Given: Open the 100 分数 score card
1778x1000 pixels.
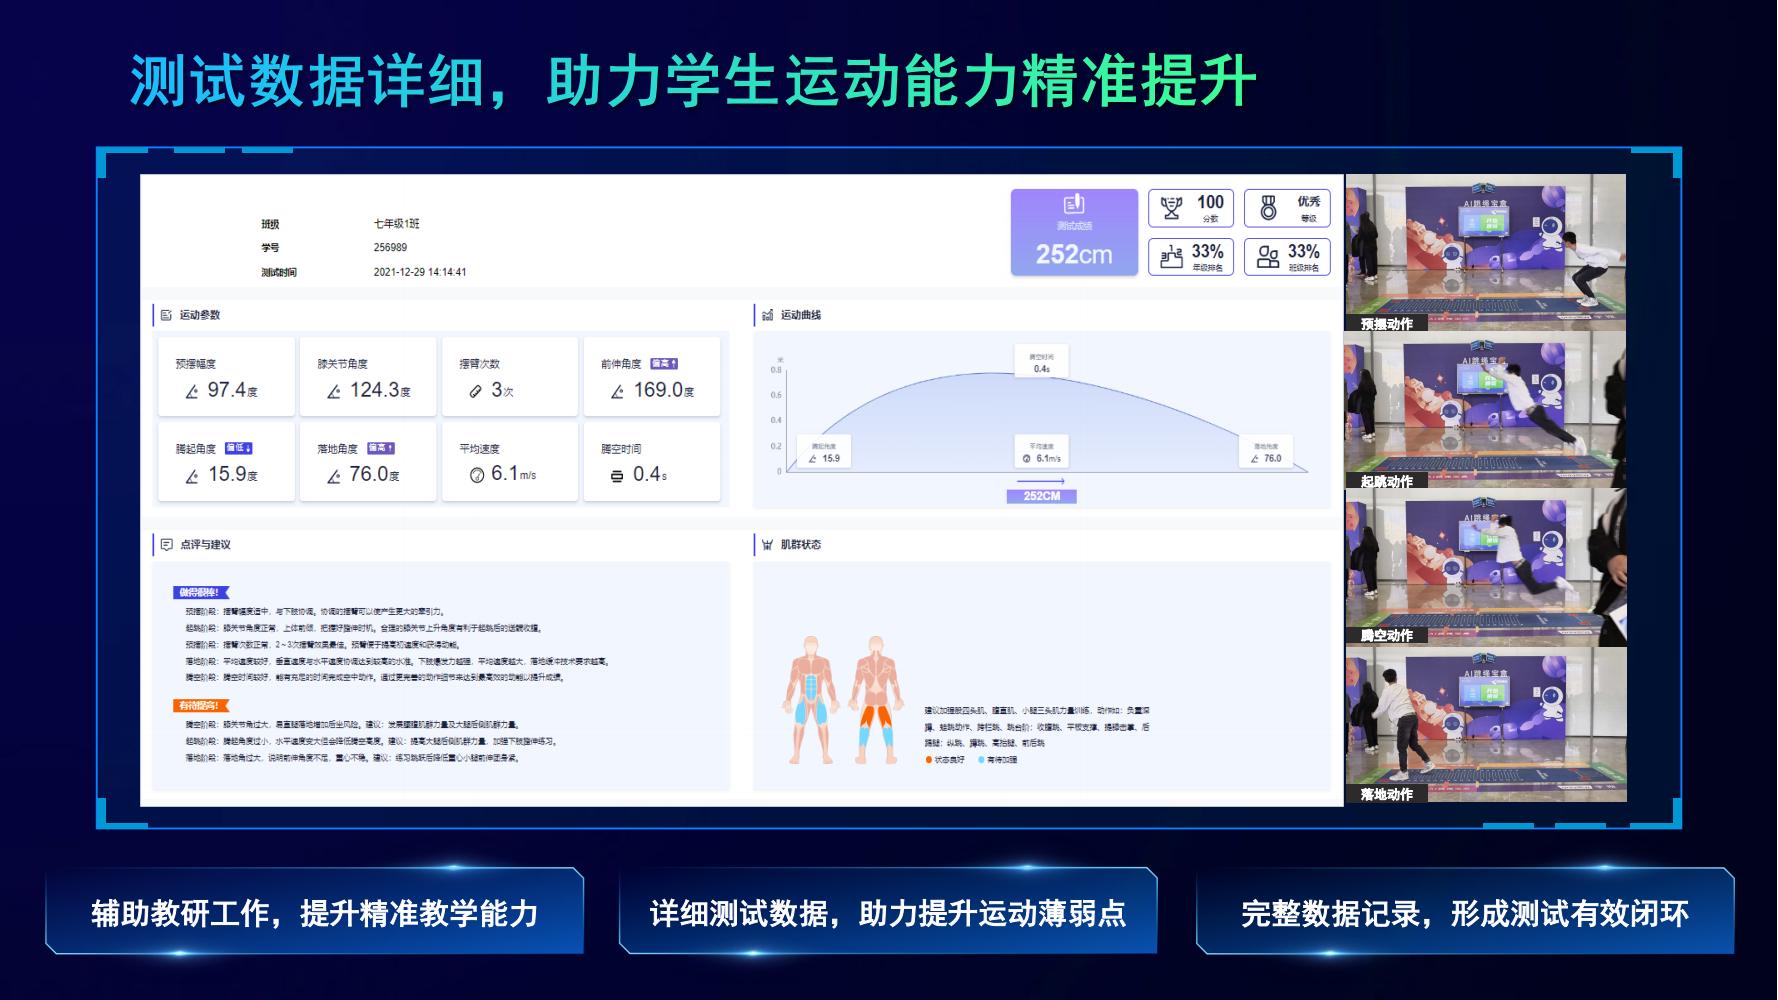Looking at the screenshot, I should [1191, 208].
